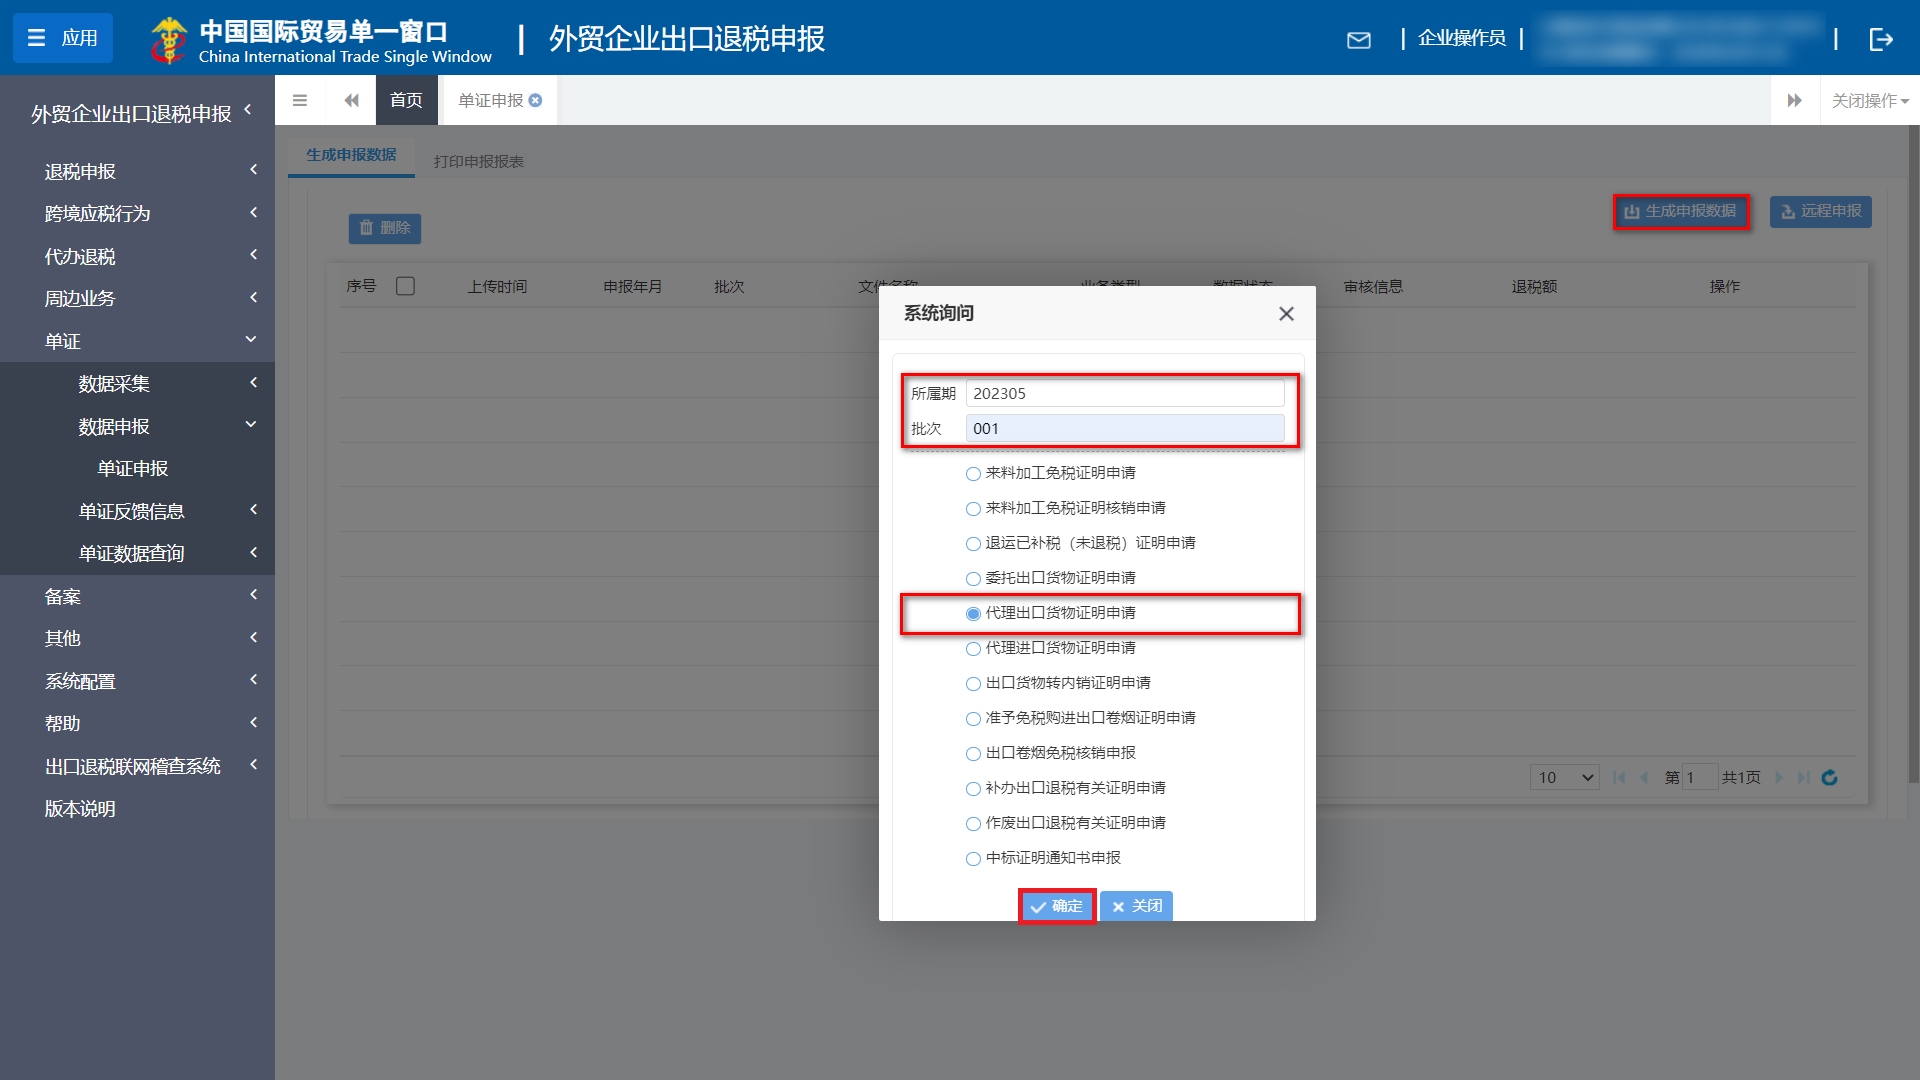Switch to the 打印申报报表 tab
1920x1080 pixels.
tap(480, 158)
